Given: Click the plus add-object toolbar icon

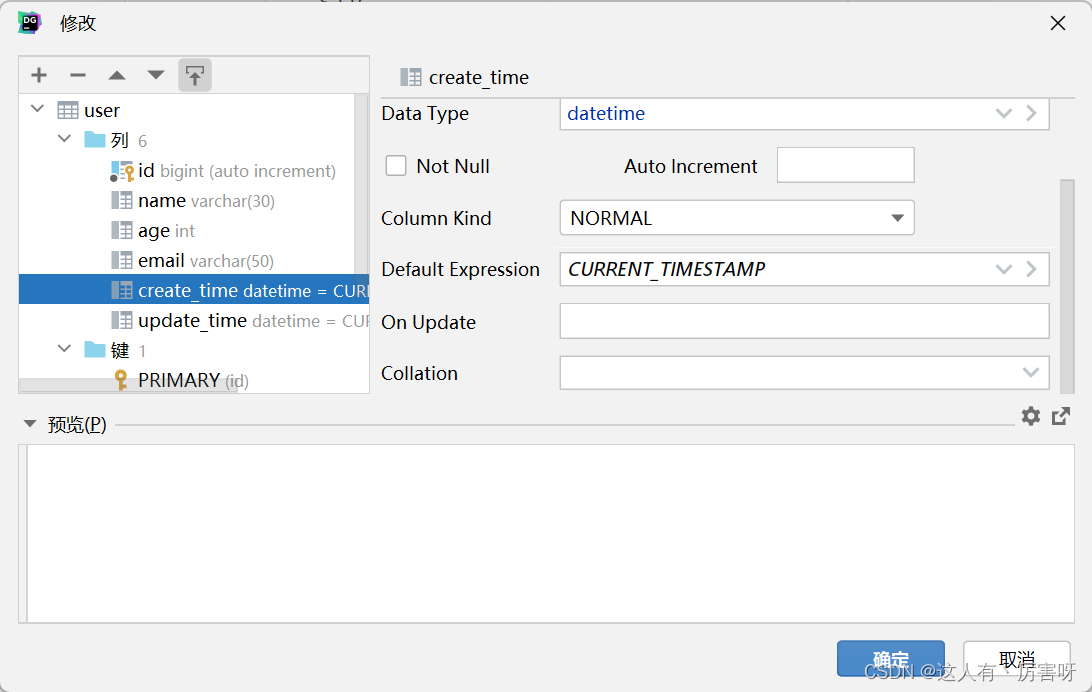Looking at the screenshot, I should pos(39,75).
